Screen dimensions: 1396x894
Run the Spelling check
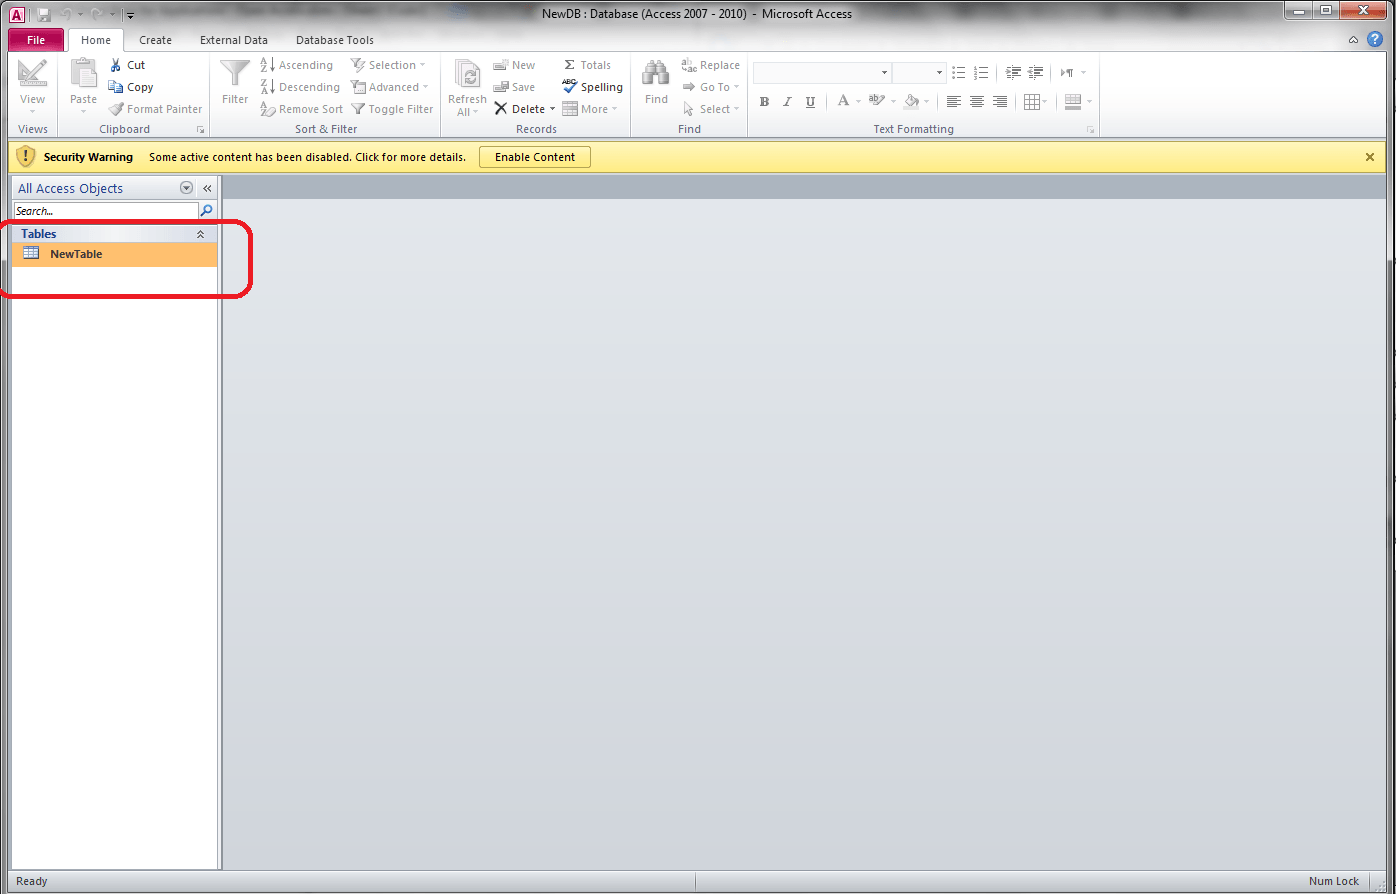592,87
